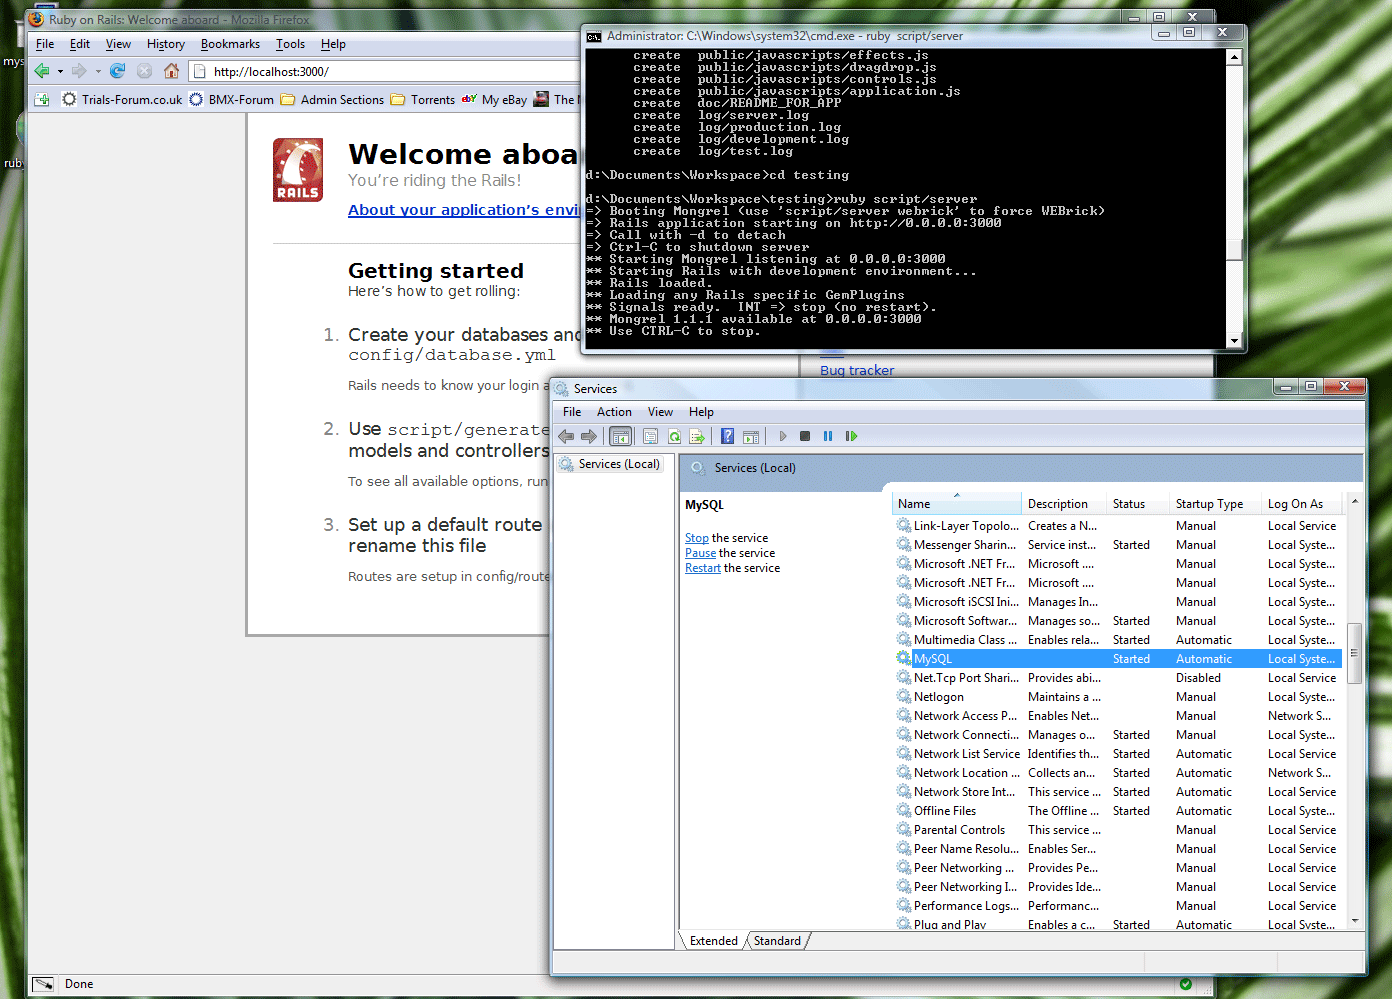
Task: Click the Rails logo image
Action: [298, 170]
